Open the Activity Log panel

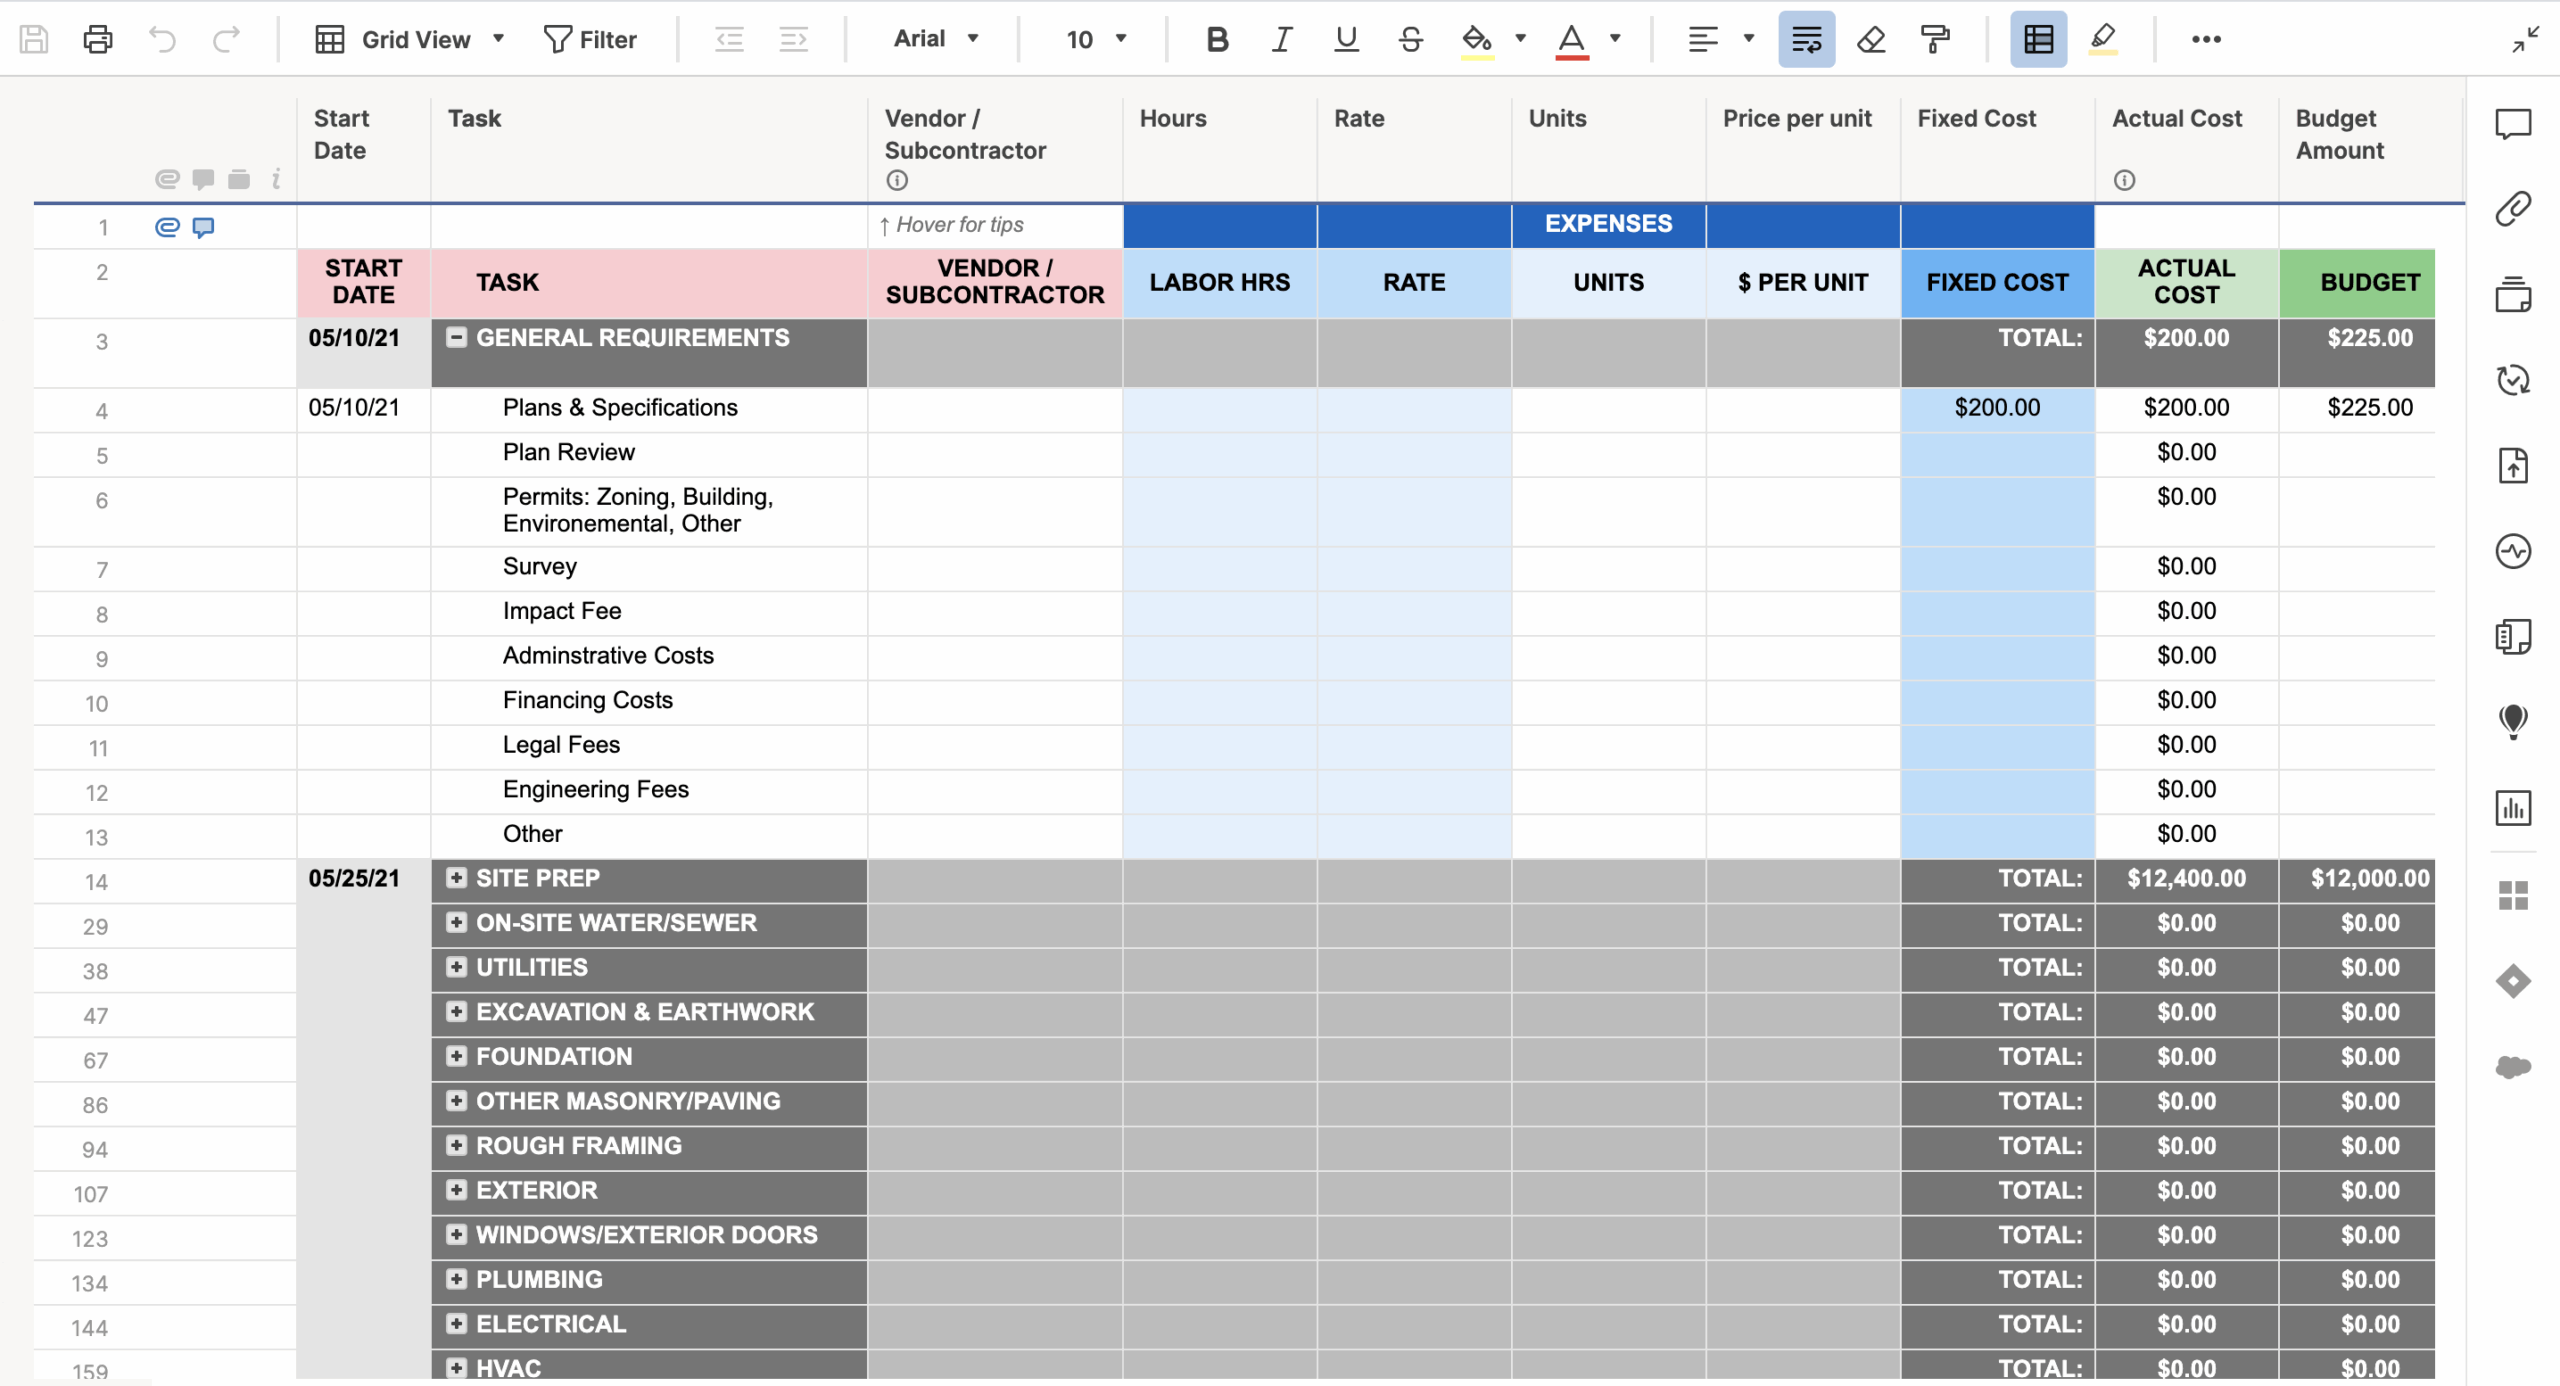pyautogui.click(x=2515, y=550)
